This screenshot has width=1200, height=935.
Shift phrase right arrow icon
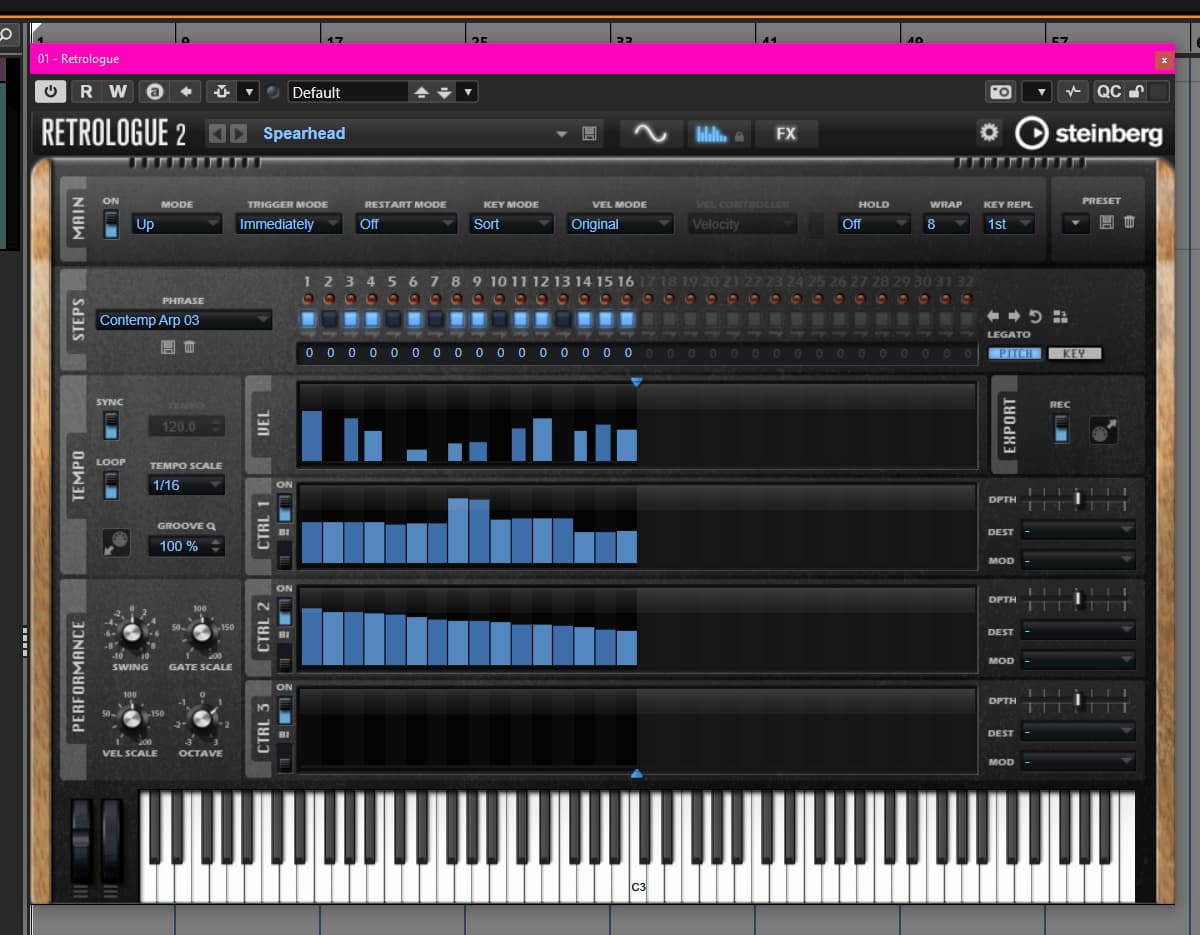coord(1015,317)
